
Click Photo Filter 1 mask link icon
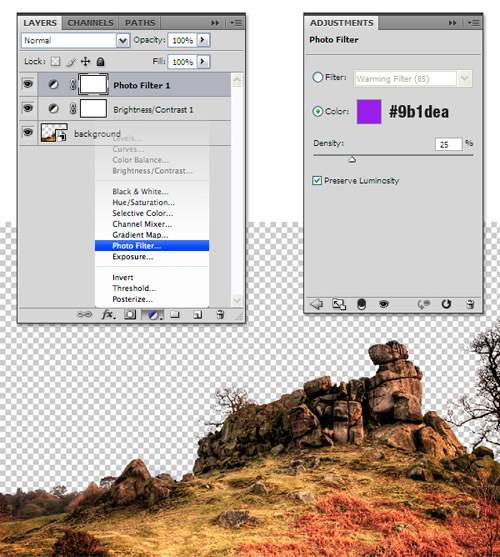(73, 85)
